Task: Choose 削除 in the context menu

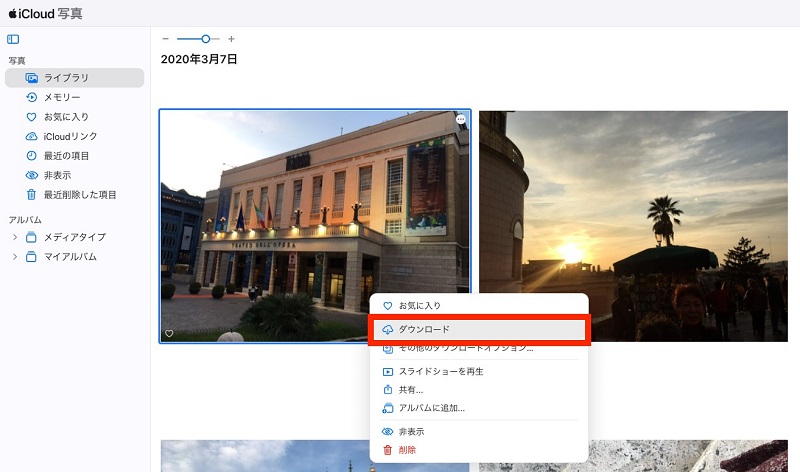Action: [479, 450]
